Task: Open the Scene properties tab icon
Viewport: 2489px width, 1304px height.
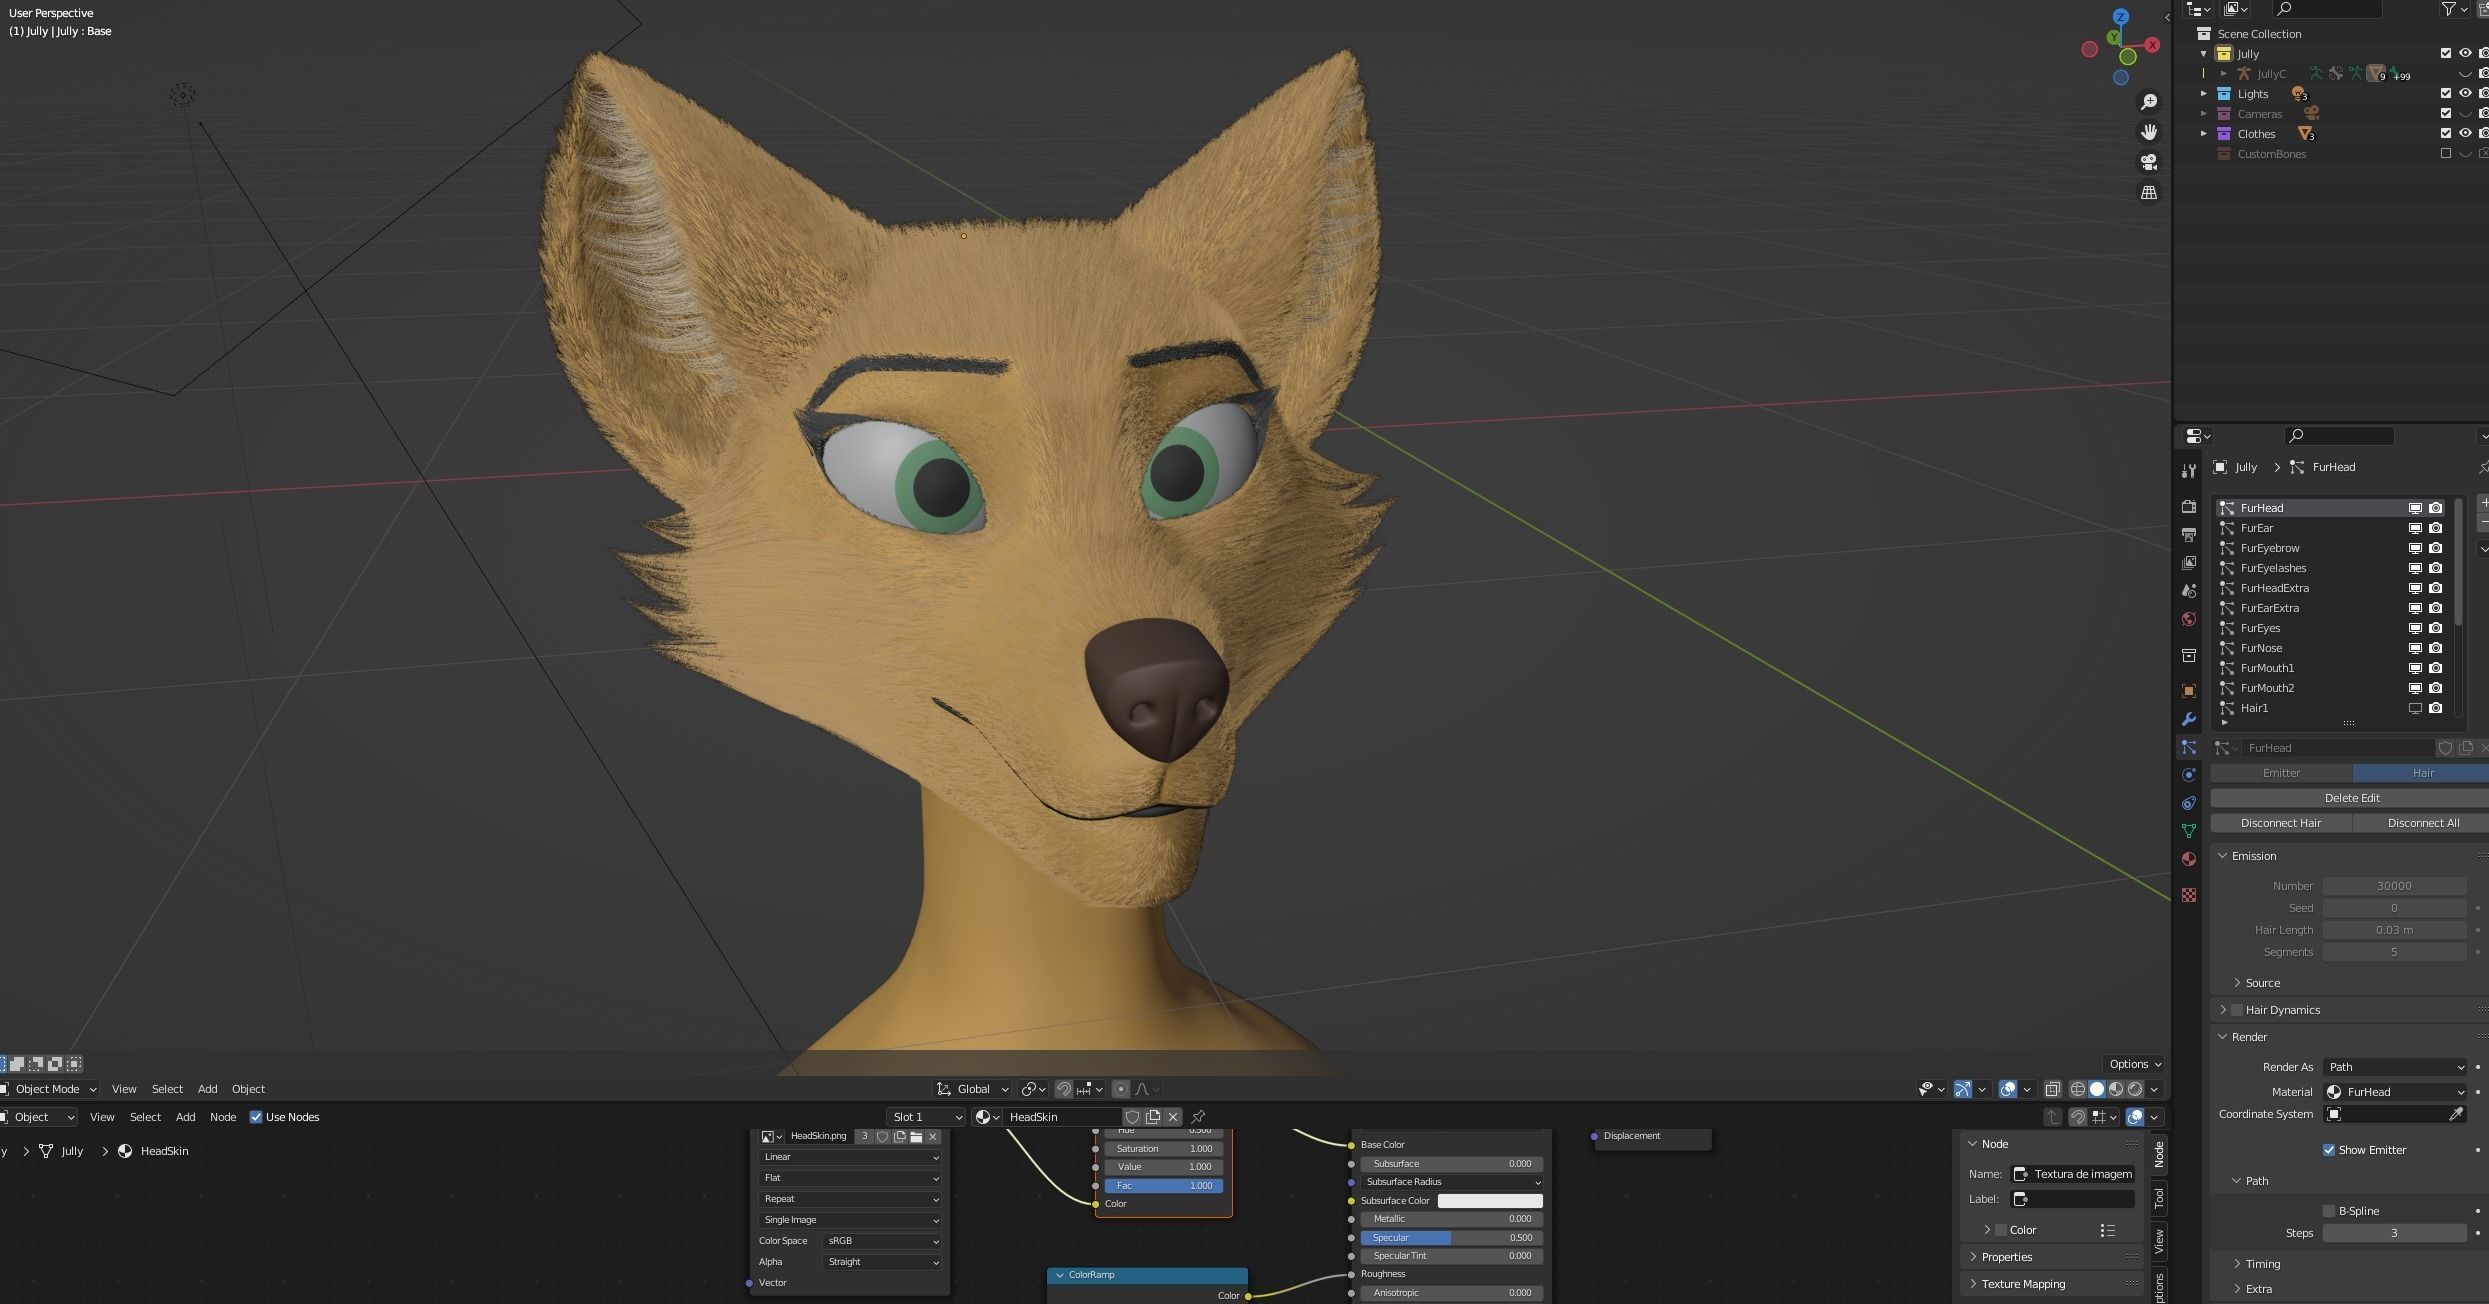Action: (2189, 591)
